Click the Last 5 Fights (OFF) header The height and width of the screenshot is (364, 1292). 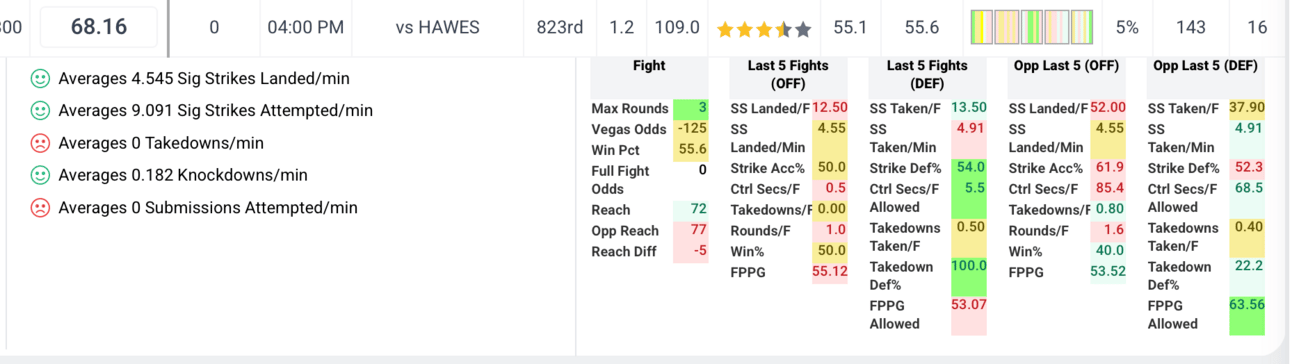788,75
